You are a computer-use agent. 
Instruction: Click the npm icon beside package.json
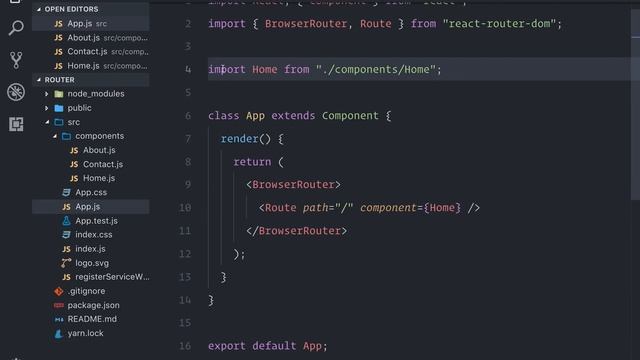pos(59,305)
